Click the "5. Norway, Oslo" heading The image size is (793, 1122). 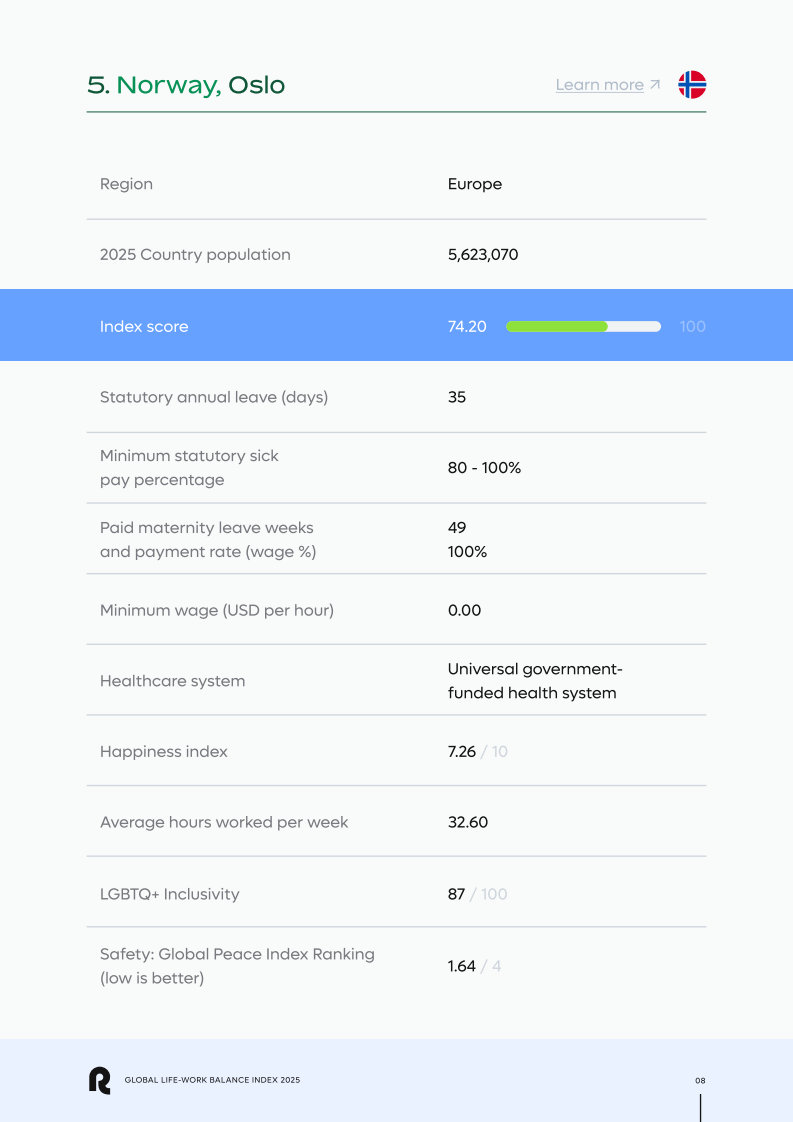click(x=186, y=85)
